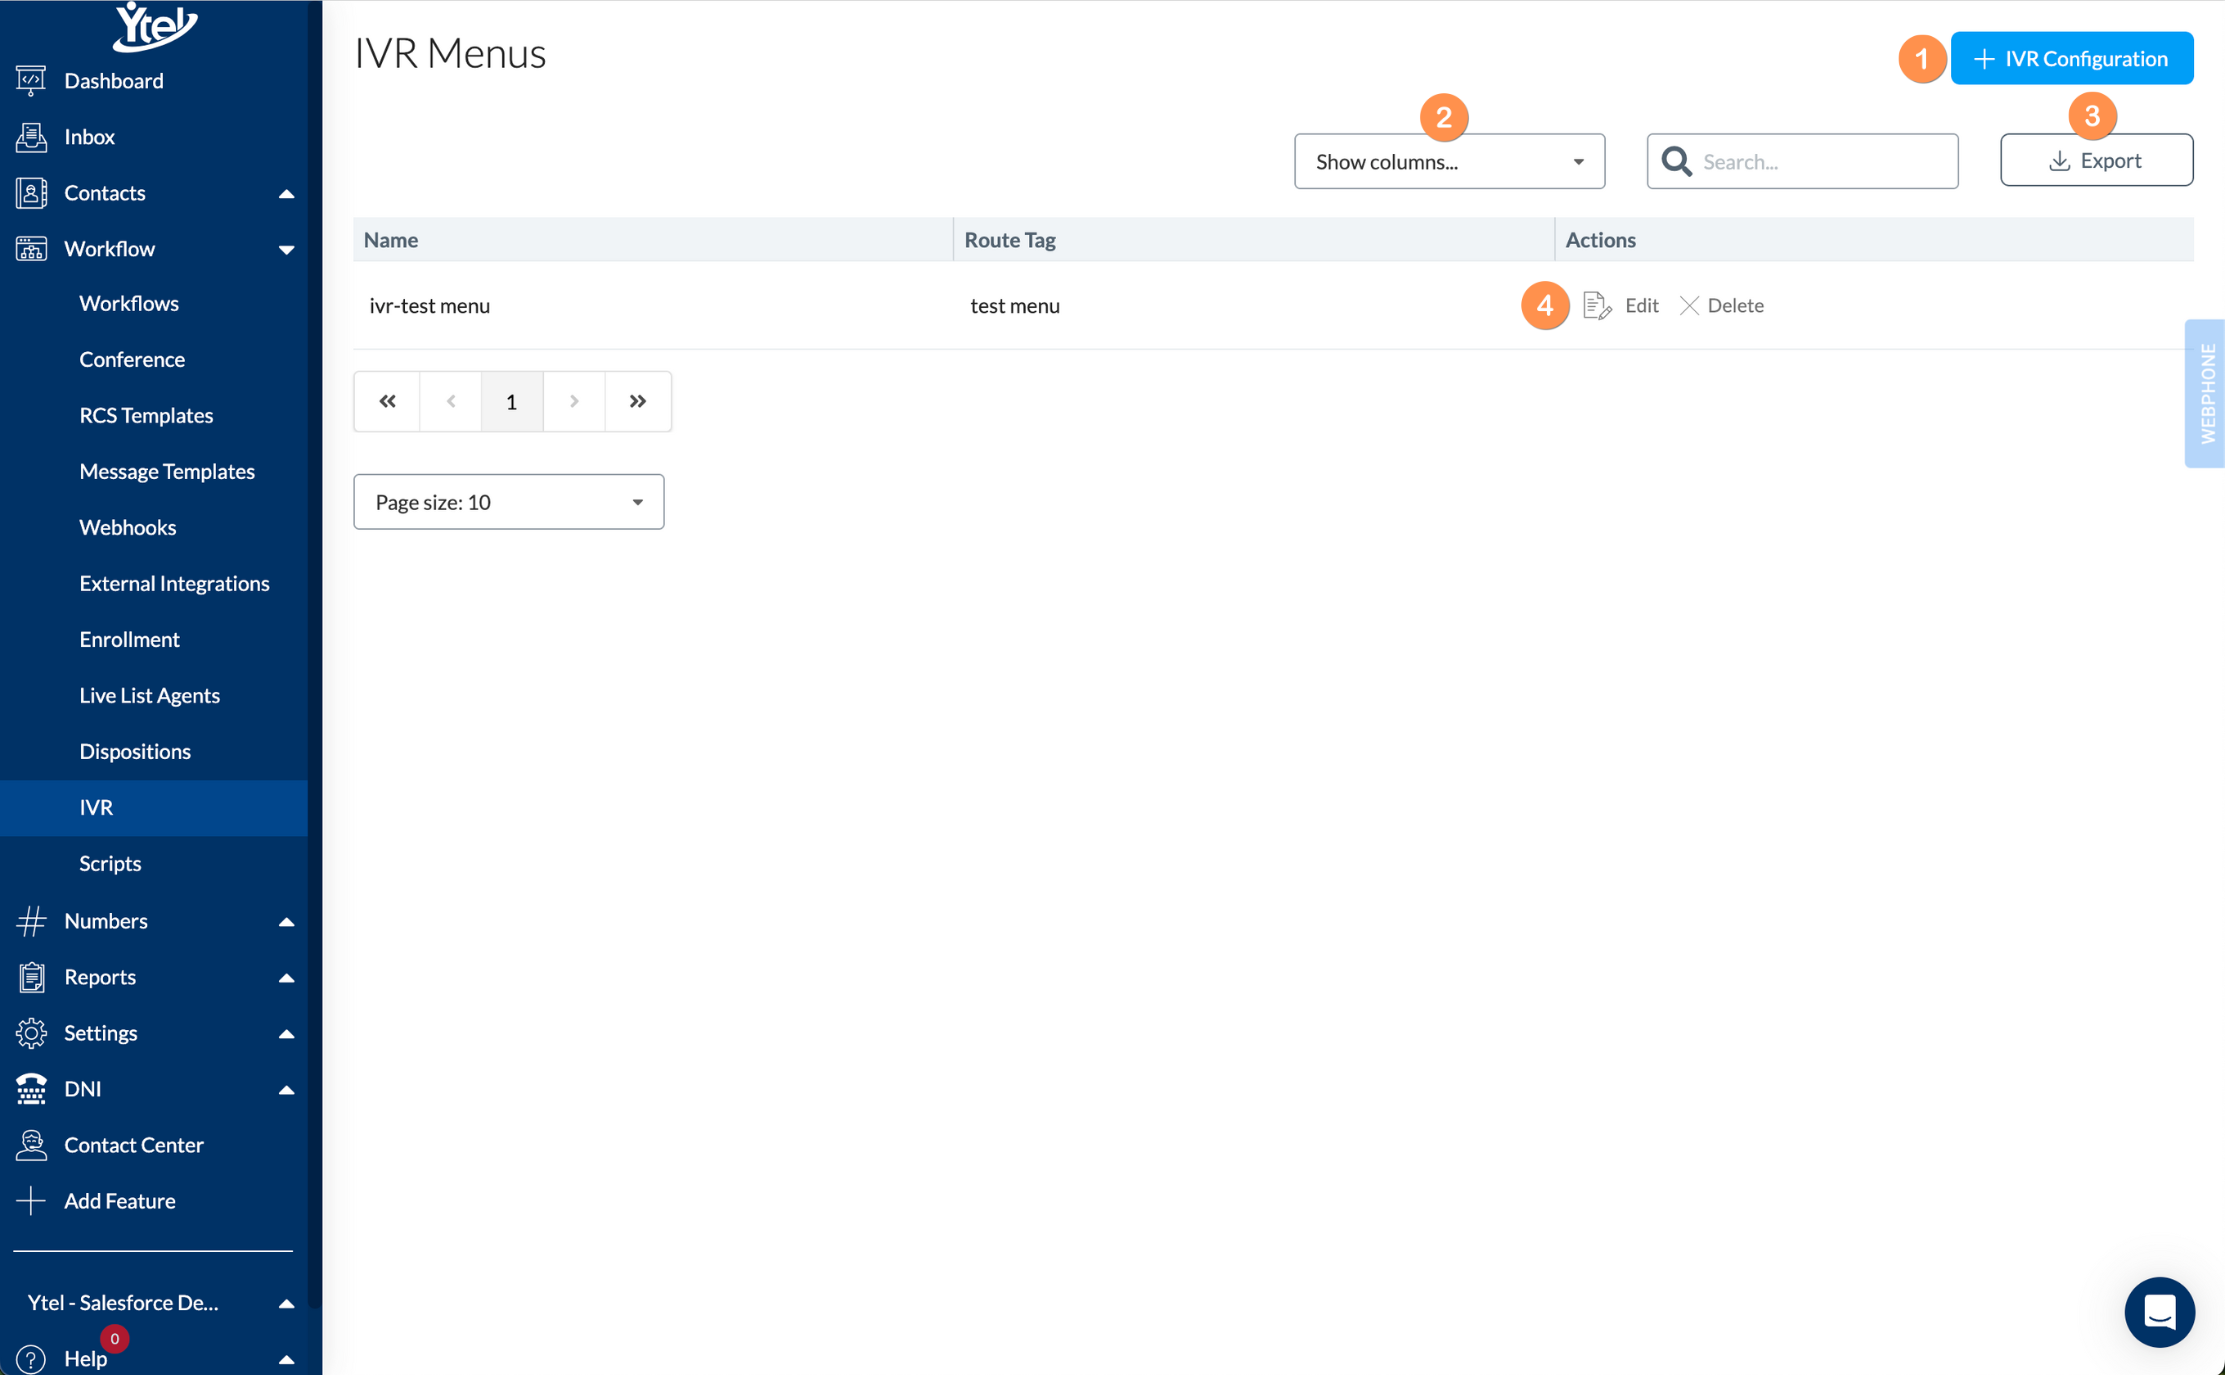The width and height of the screenshot is (2225, 1375).
Task: Jump to last page double arrow
Action: click(x=637, y=402)
